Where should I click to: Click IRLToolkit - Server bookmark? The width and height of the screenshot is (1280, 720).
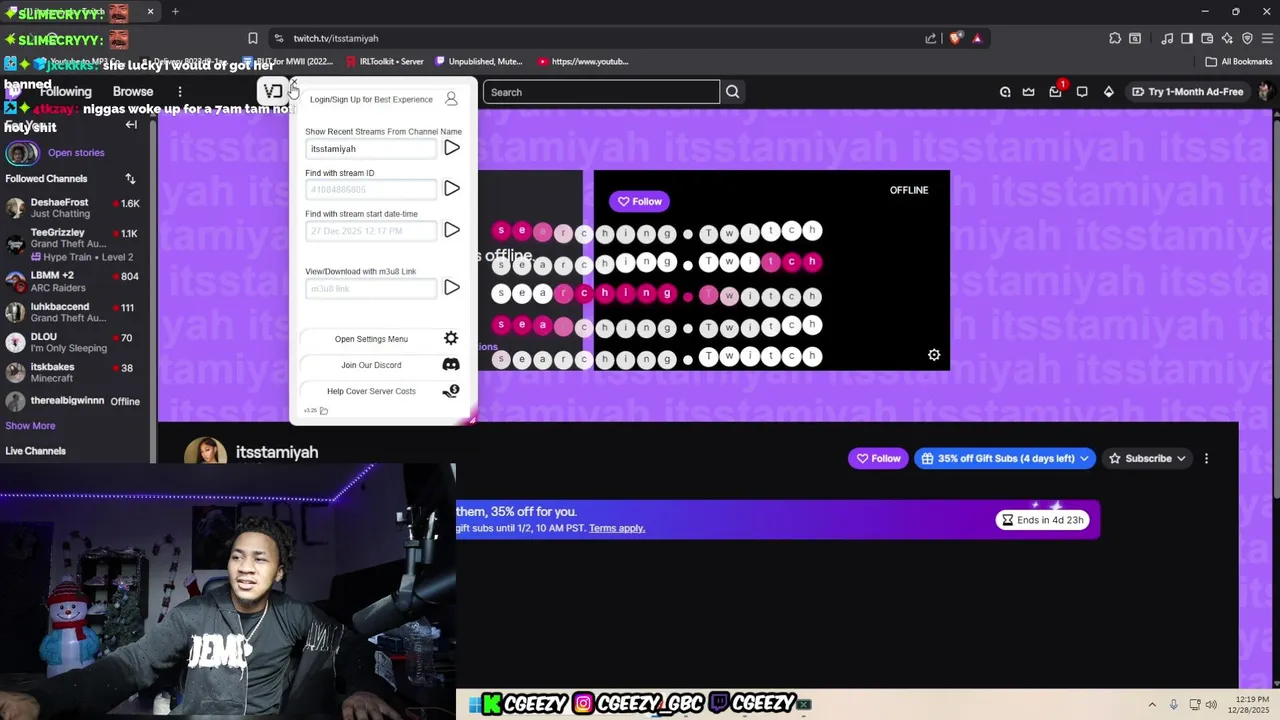click(384, 61)
